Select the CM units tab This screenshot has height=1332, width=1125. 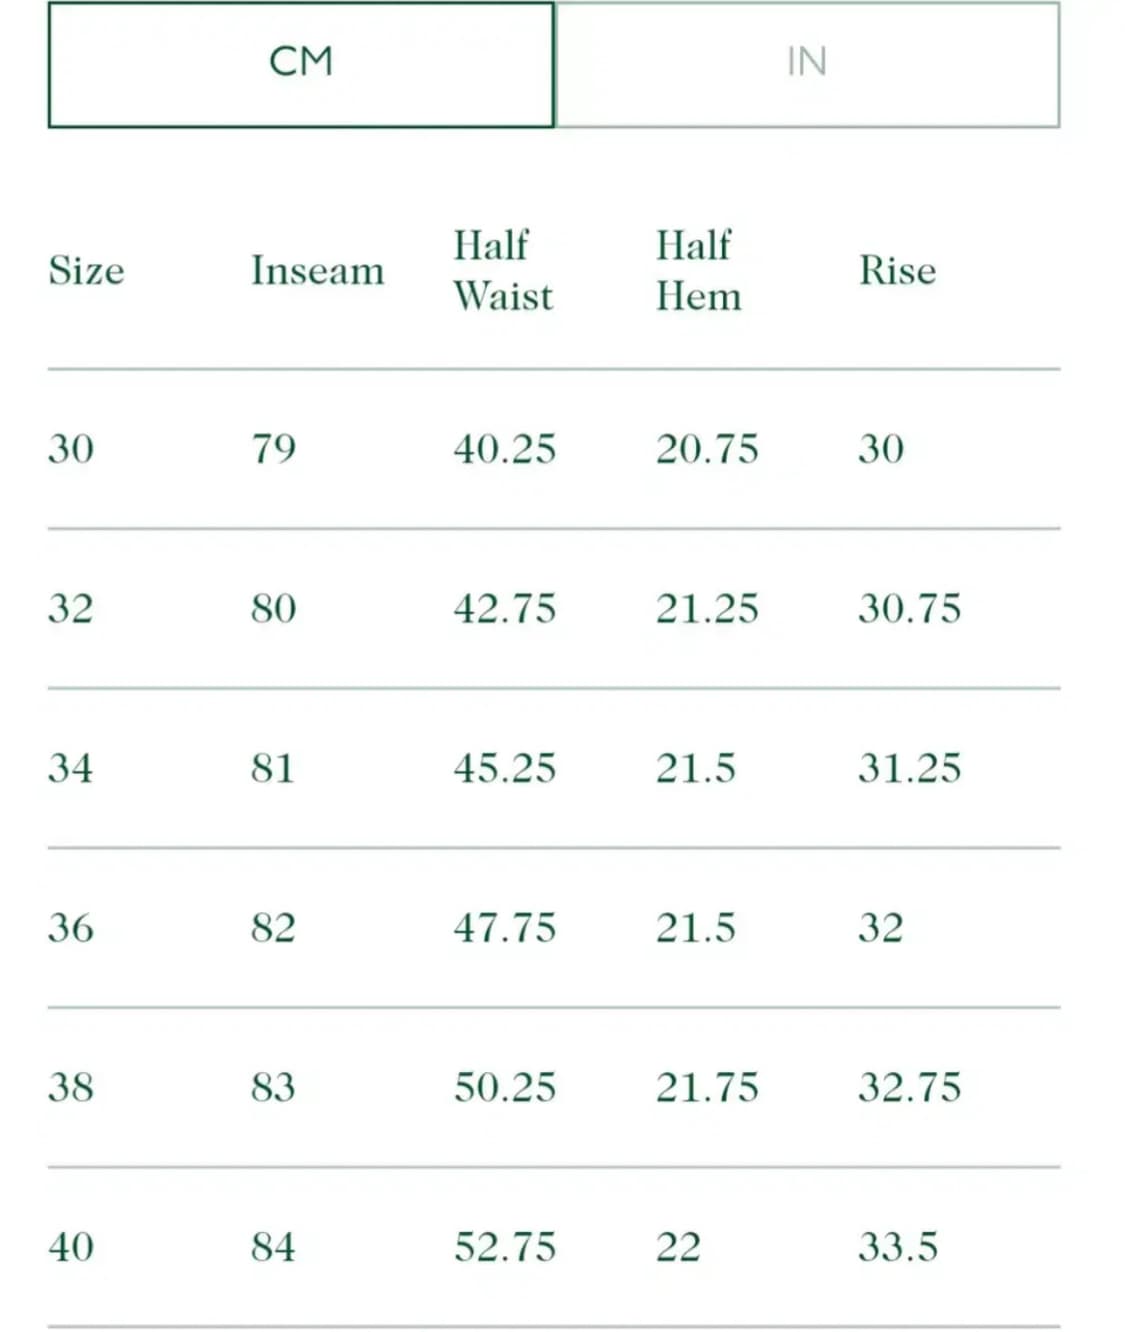point(301,64)
